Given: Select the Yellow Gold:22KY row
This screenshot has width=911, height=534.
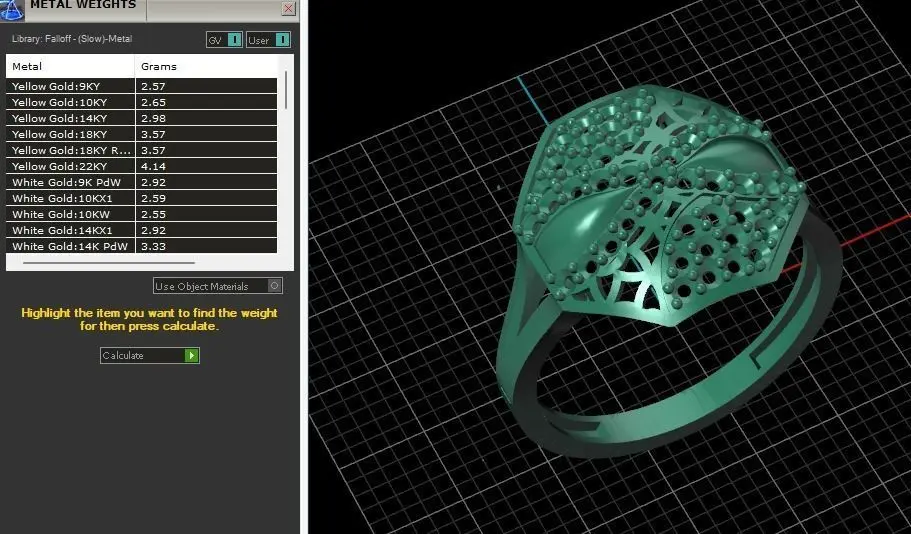Looking at the screenshot, I should [x=142, y=166].
